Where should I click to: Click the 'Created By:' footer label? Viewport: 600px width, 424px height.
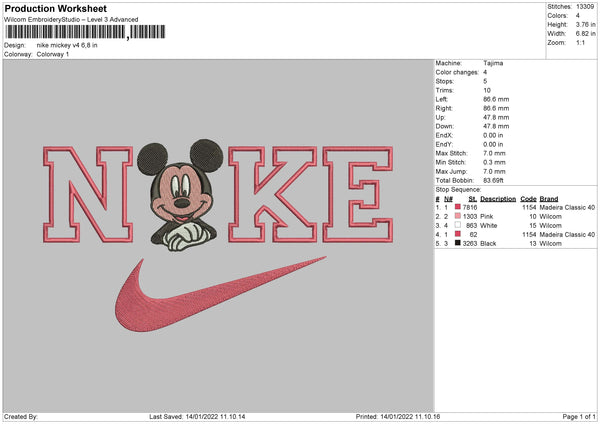click(21, 416)
